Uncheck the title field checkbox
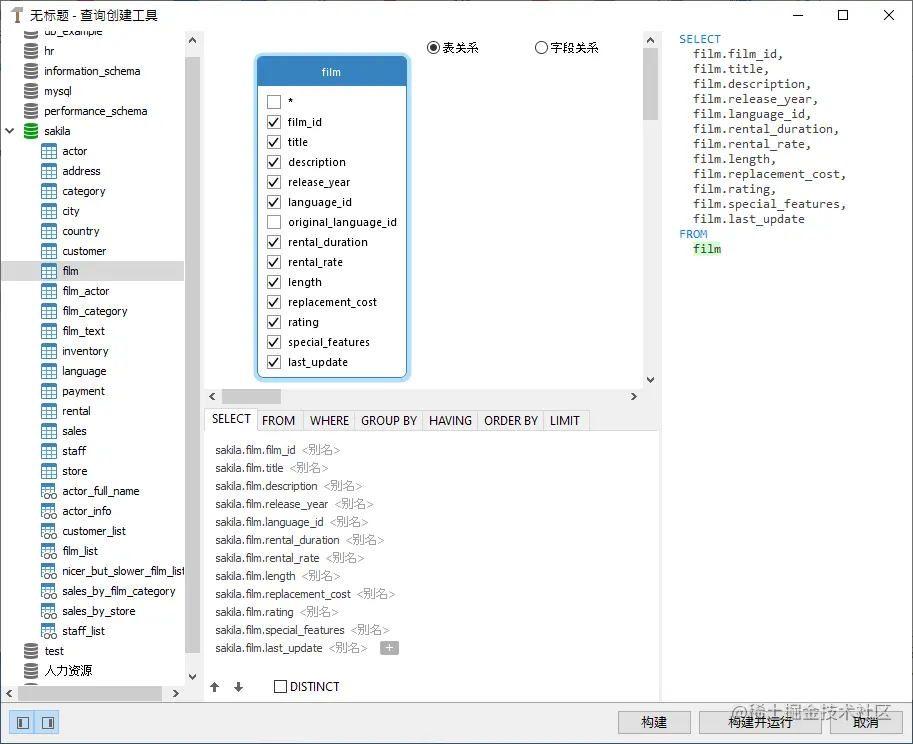913x744 pixels. (x=274, y=142)
